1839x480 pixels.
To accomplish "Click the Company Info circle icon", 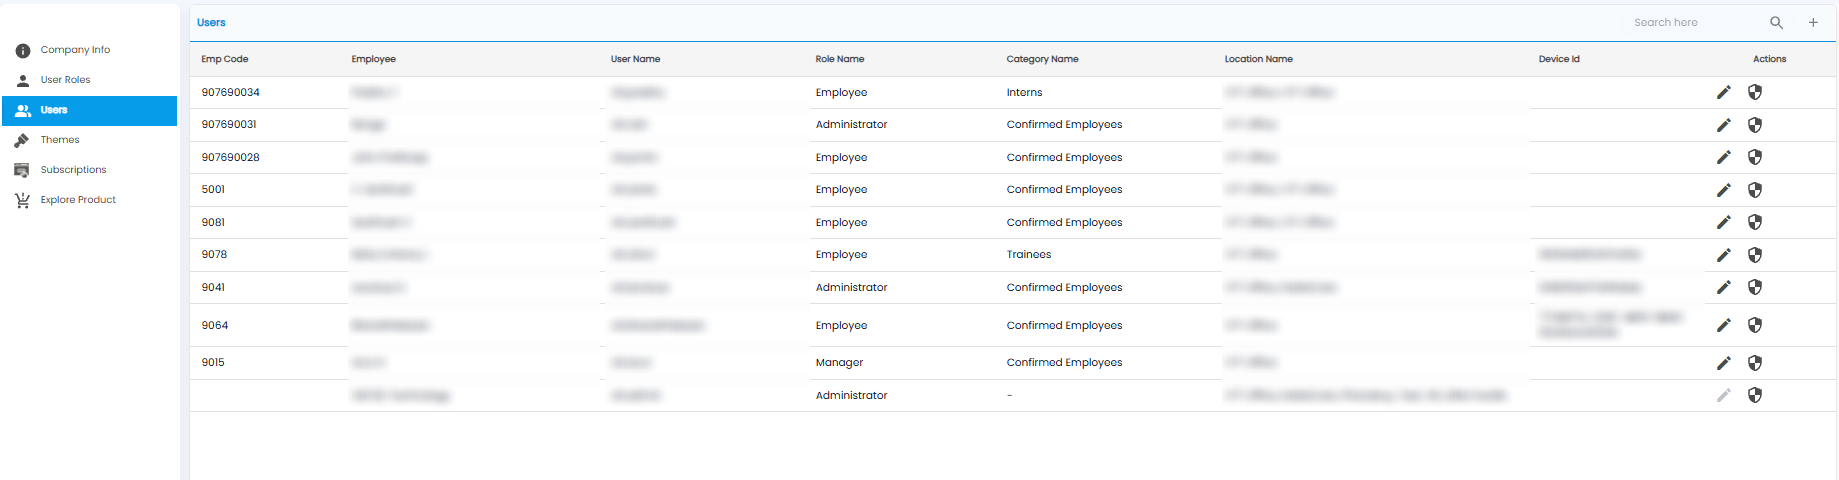I will pyautogui.click(x=23, y=50).
